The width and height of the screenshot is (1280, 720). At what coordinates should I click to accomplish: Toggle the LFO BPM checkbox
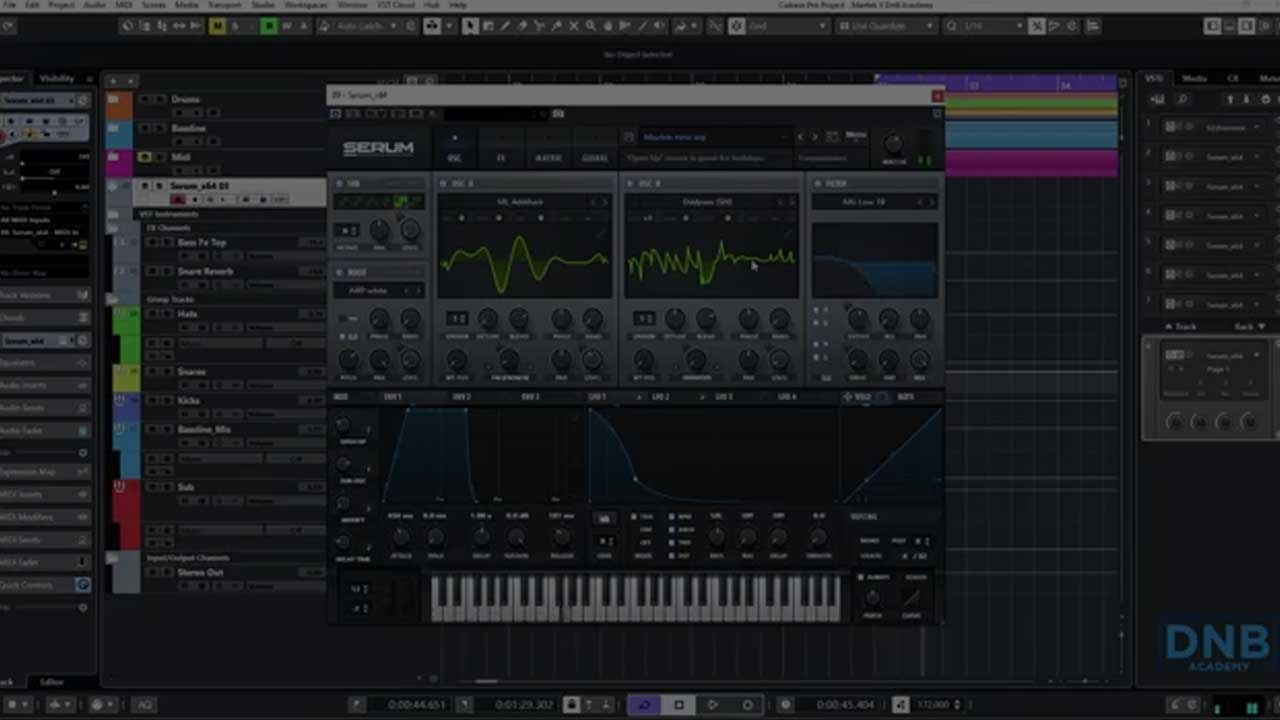click(x=672, y=517)
